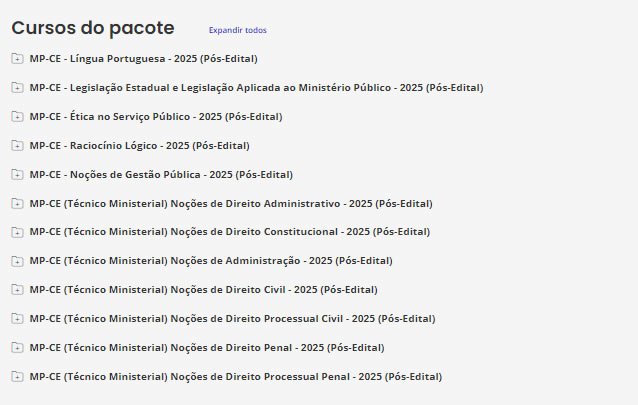The width and height of the screenshot is (638, 405).
Task: Open Legislação Estadual e Legislação Aplicada course
Action: point(256,88)
